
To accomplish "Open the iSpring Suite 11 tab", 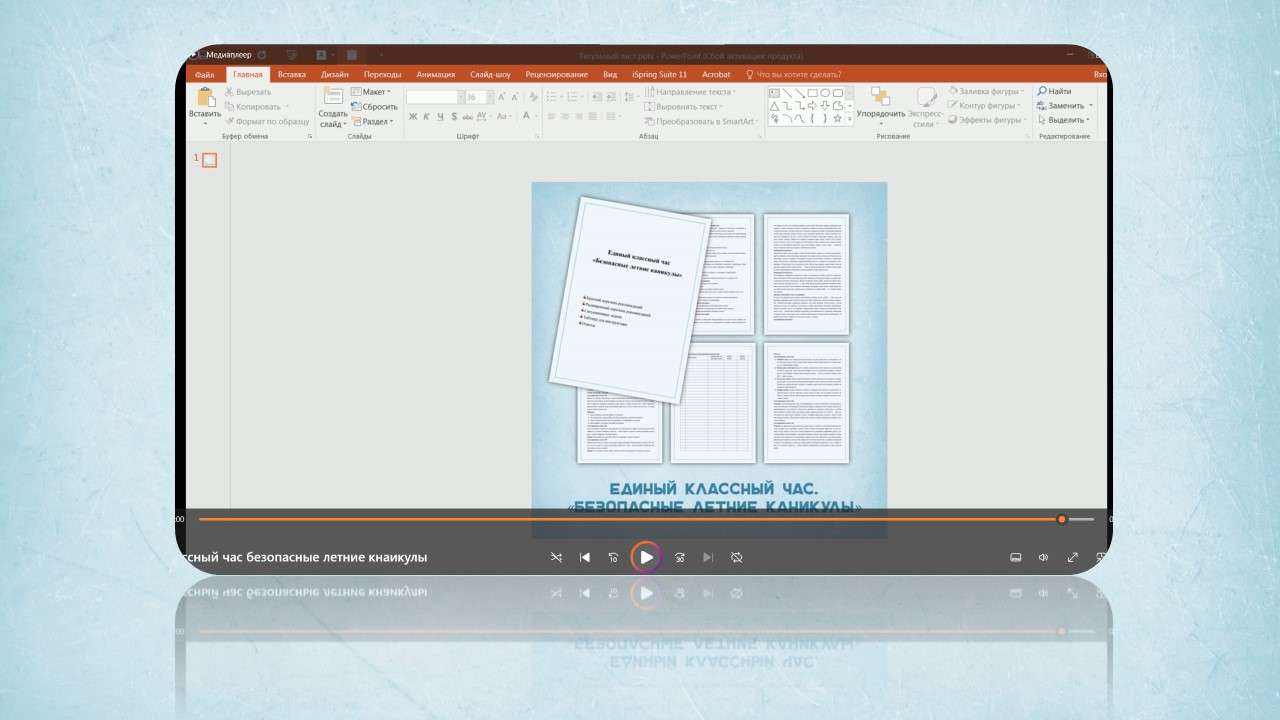I will click(660, 74).
